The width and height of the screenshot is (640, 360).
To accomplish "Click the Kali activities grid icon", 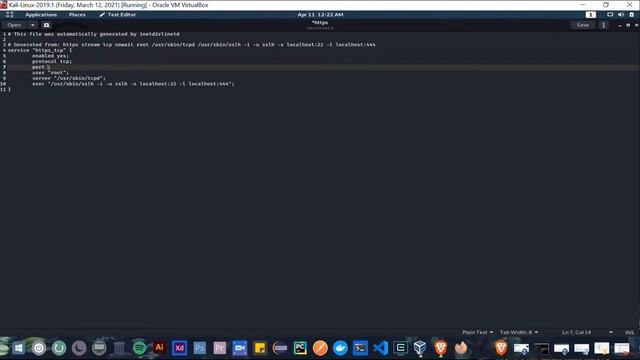I will coord(10,15).
